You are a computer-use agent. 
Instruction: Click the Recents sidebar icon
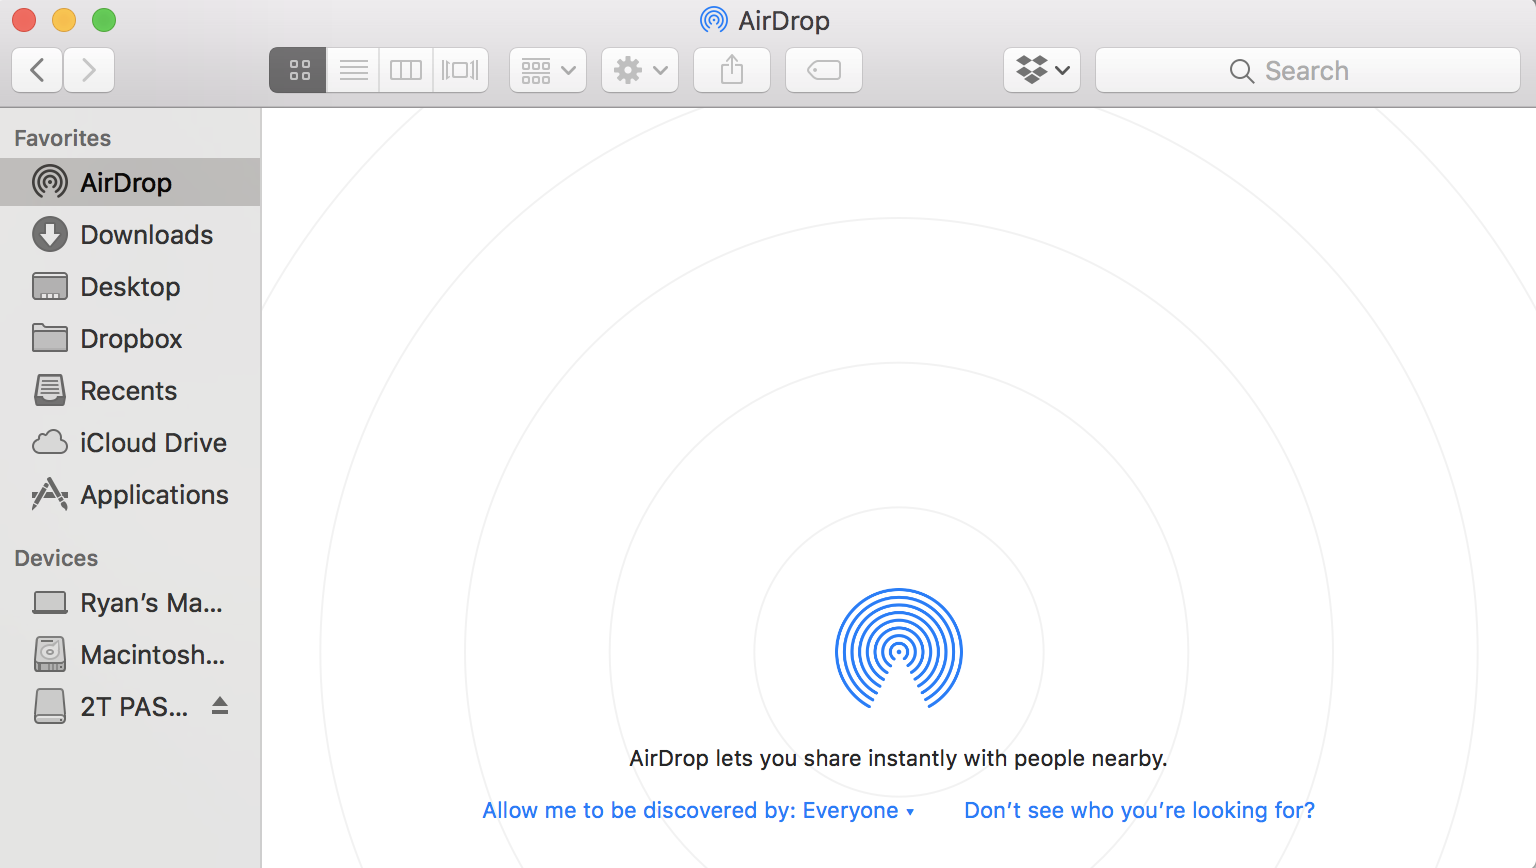(50, 390)
